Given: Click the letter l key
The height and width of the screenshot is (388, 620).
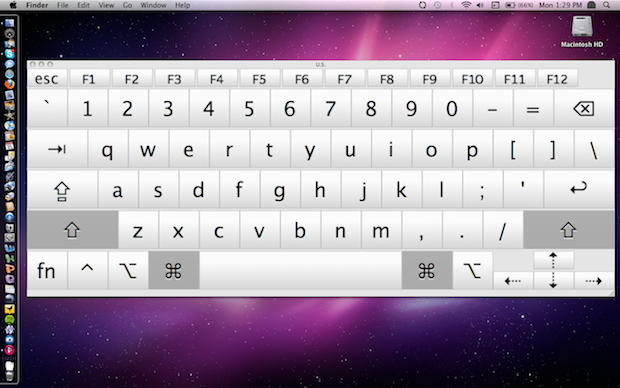Looking at the screenshot, I should pyautogui.click(x=442, y=190).
